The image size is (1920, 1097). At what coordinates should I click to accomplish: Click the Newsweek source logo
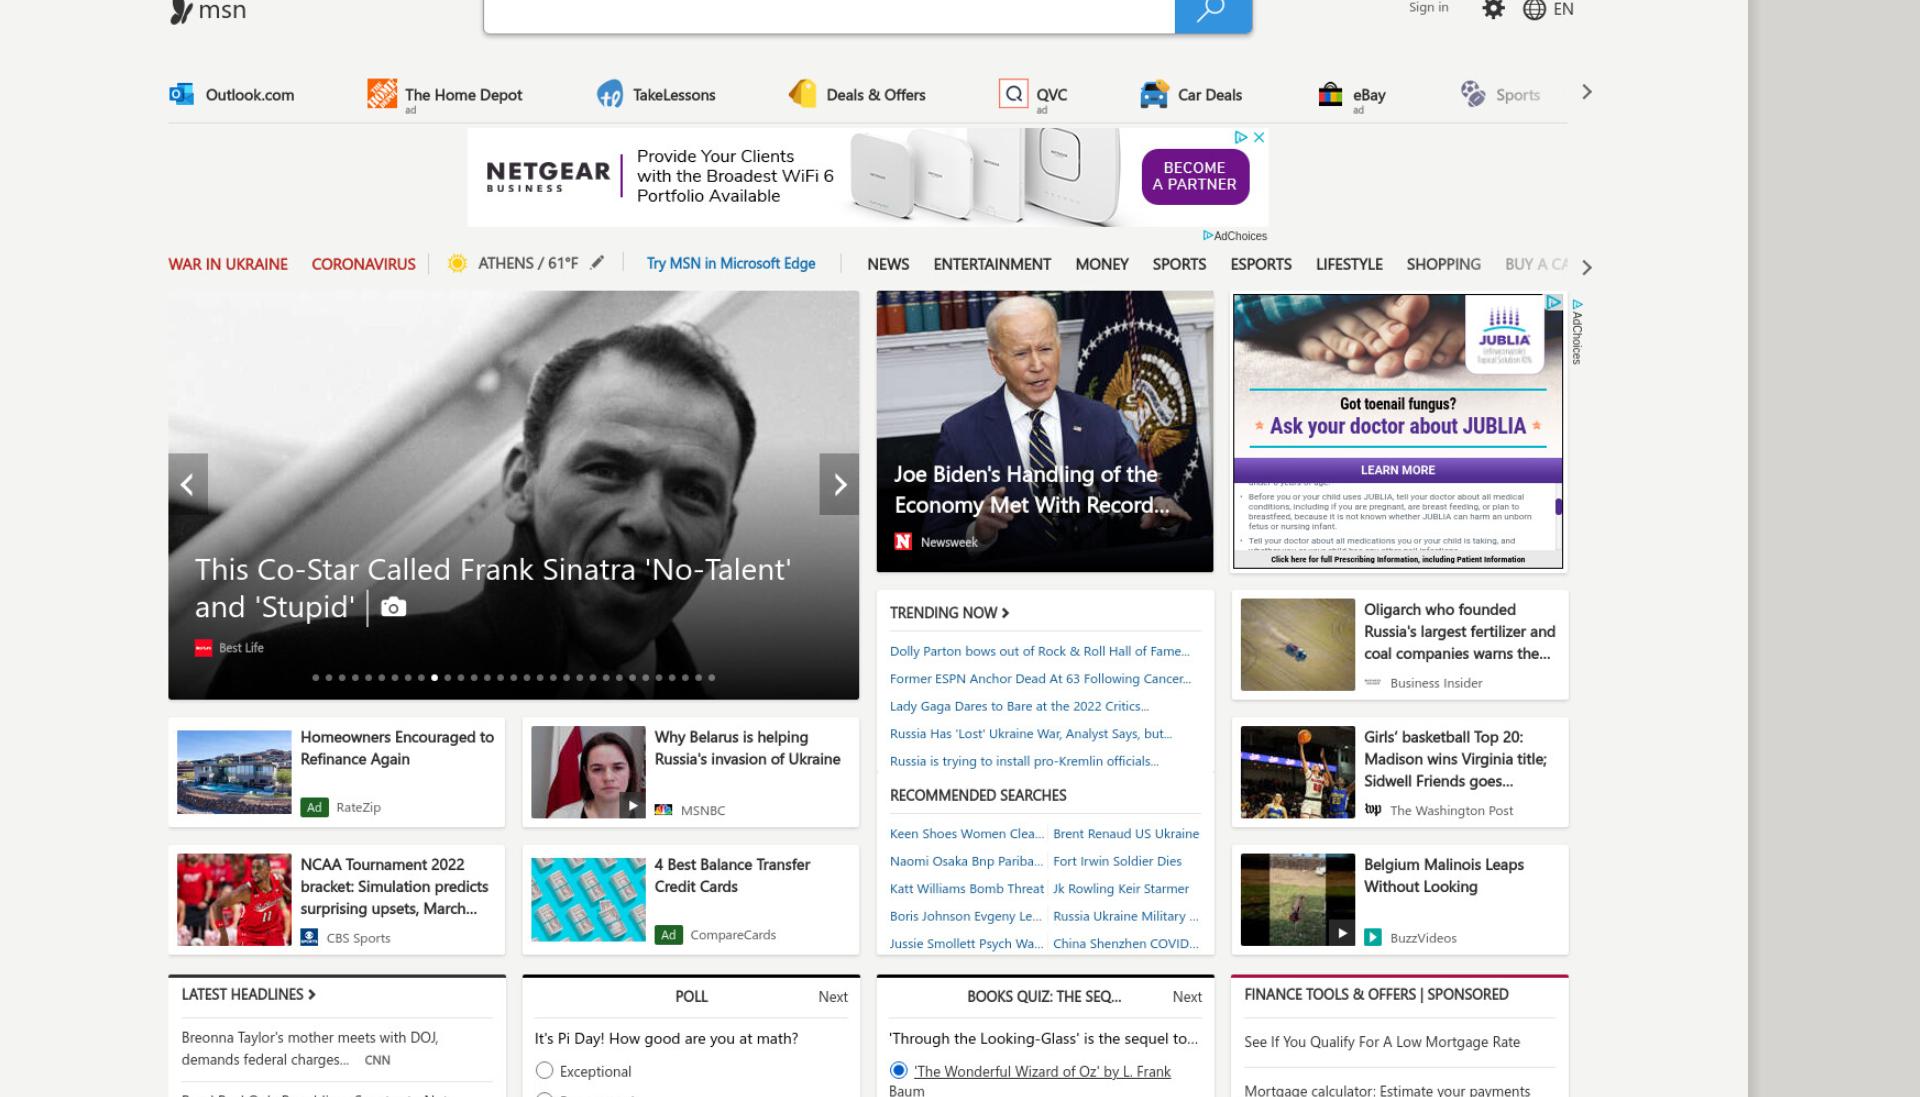903,541
